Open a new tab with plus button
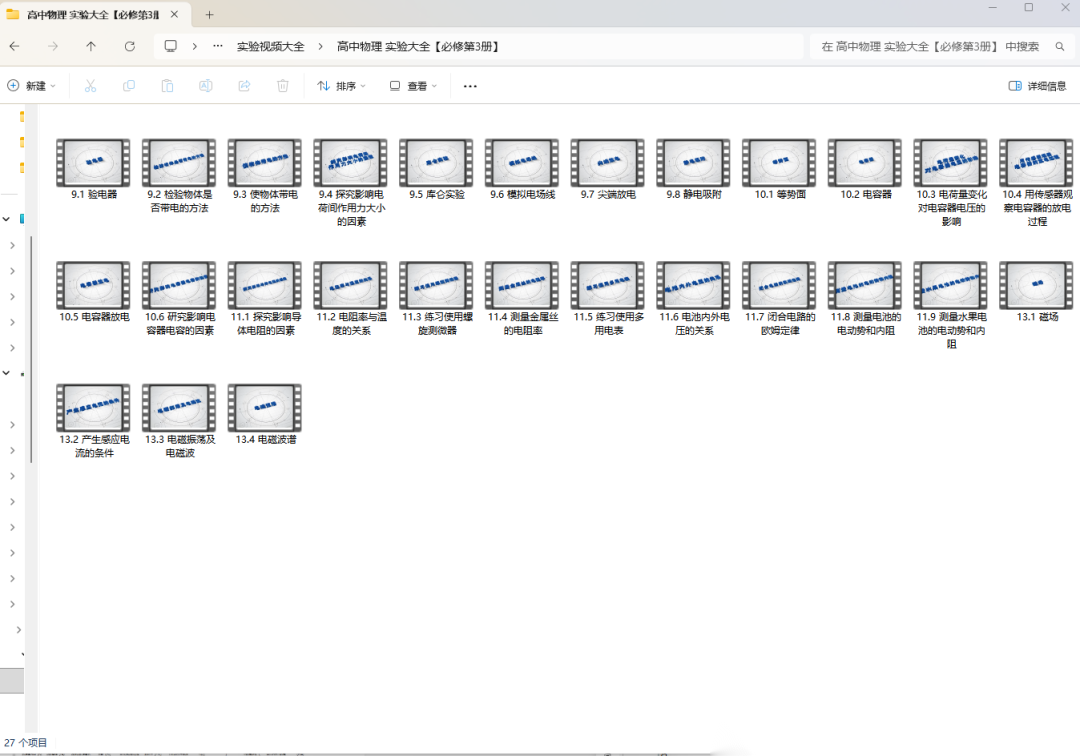The image size is (1080, 756). pyautogui.click(x=210, y=15)
